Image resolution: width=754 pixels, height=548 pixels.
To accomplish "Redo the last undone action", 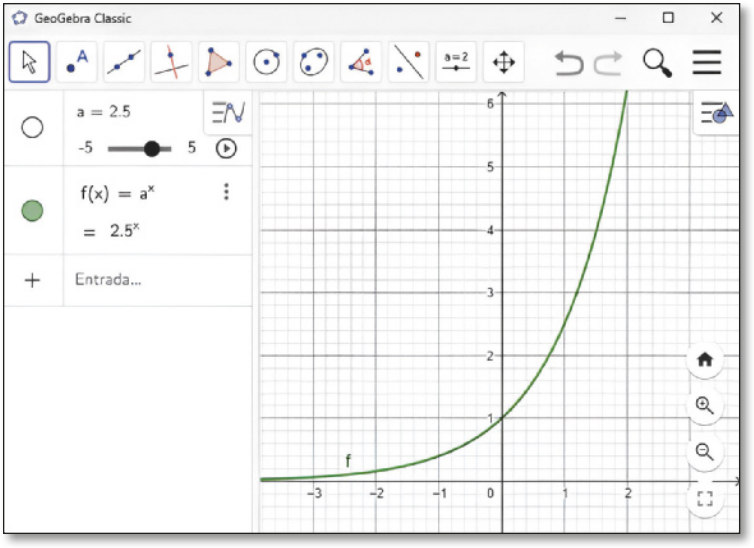I will point(608,62).
